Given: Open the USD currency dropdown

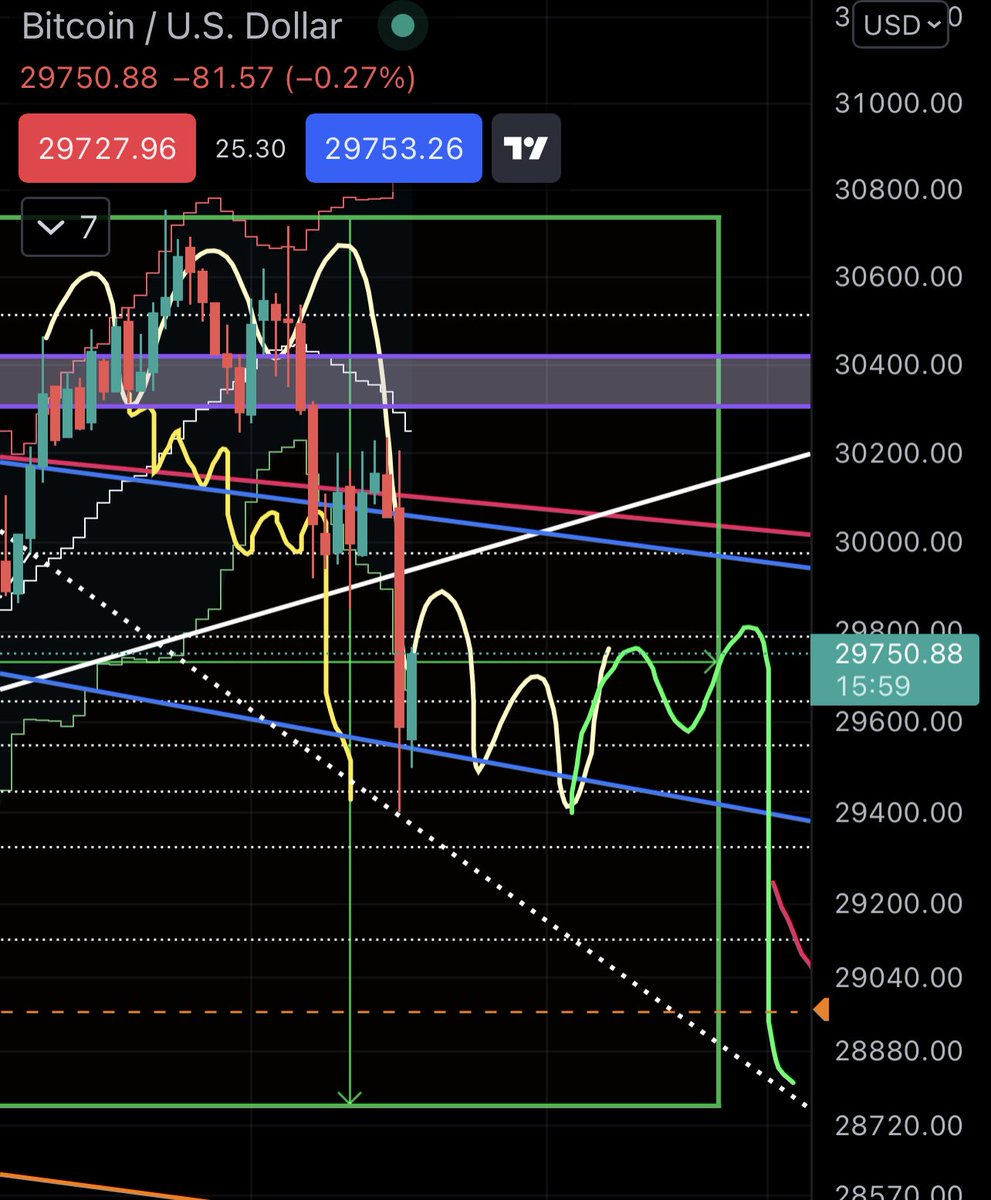Looking at the screenshot, I should [899, 24].
